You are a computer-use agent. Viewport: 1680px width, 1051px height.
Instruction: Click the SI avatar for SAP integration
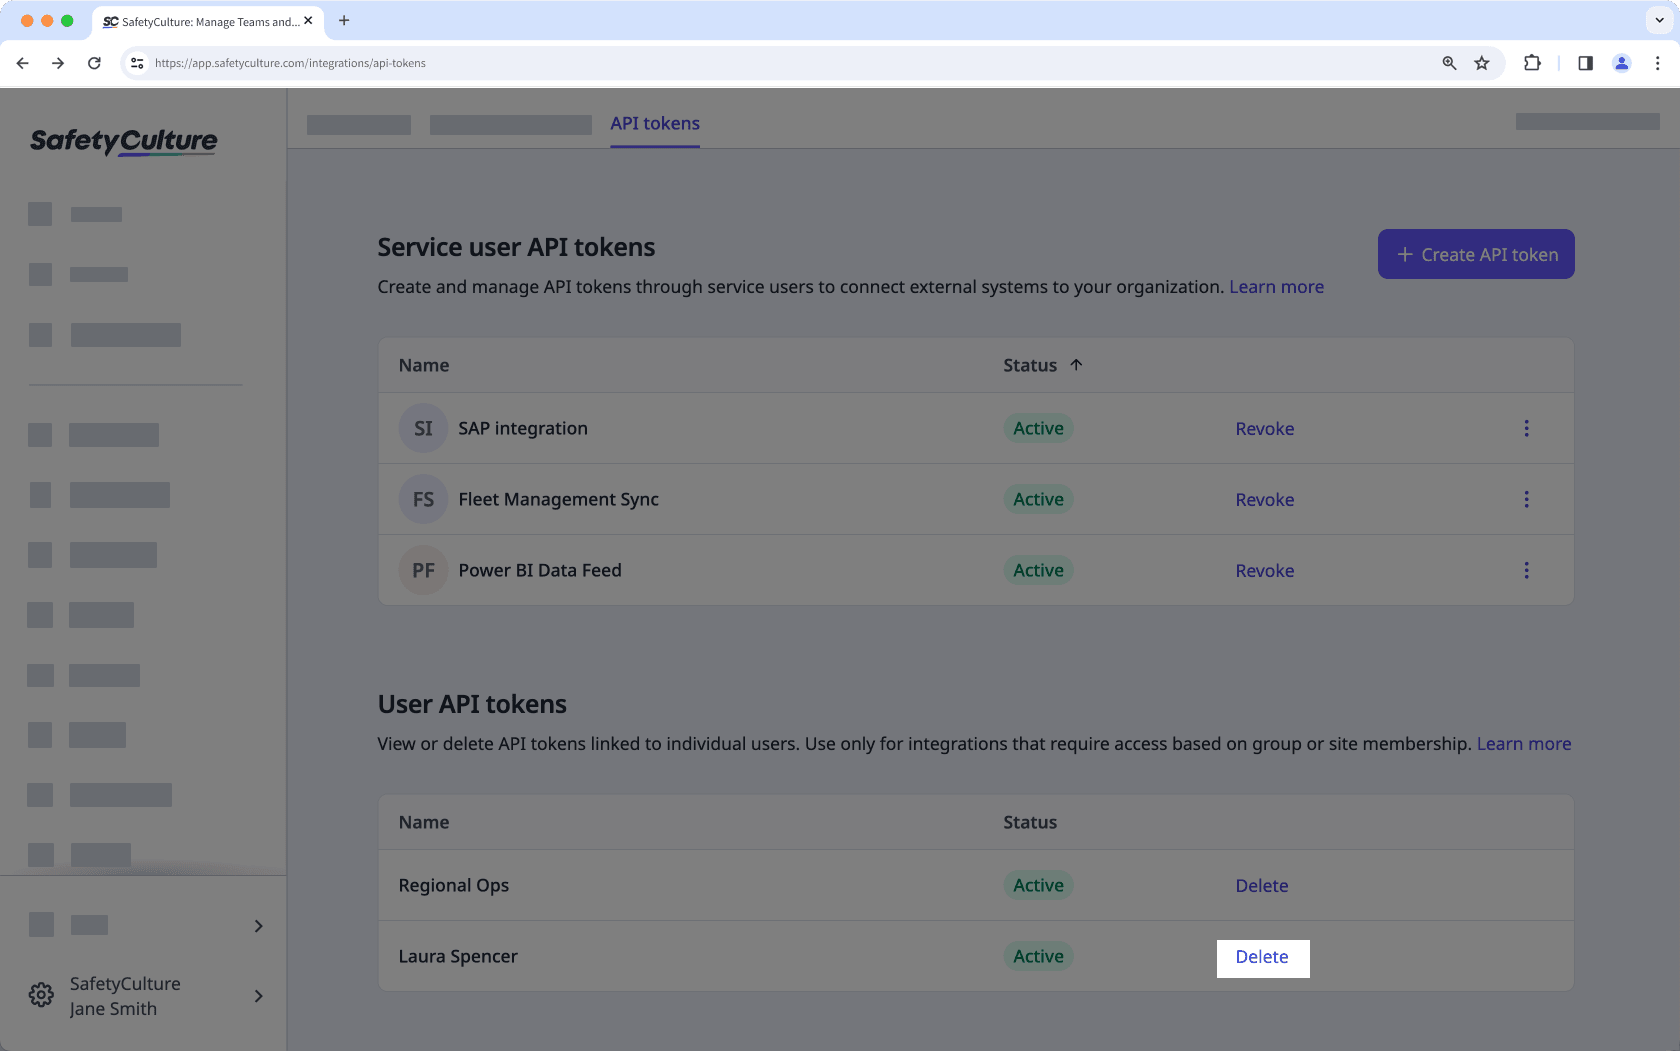423,427
